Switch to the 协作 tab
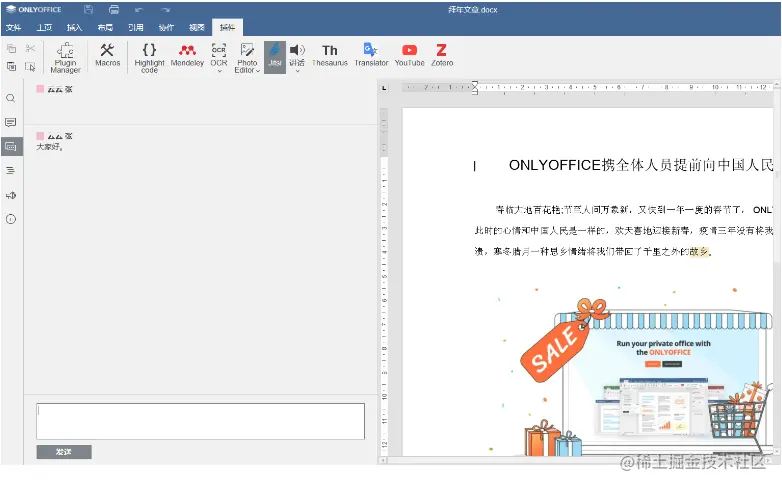 click(166, 27)
